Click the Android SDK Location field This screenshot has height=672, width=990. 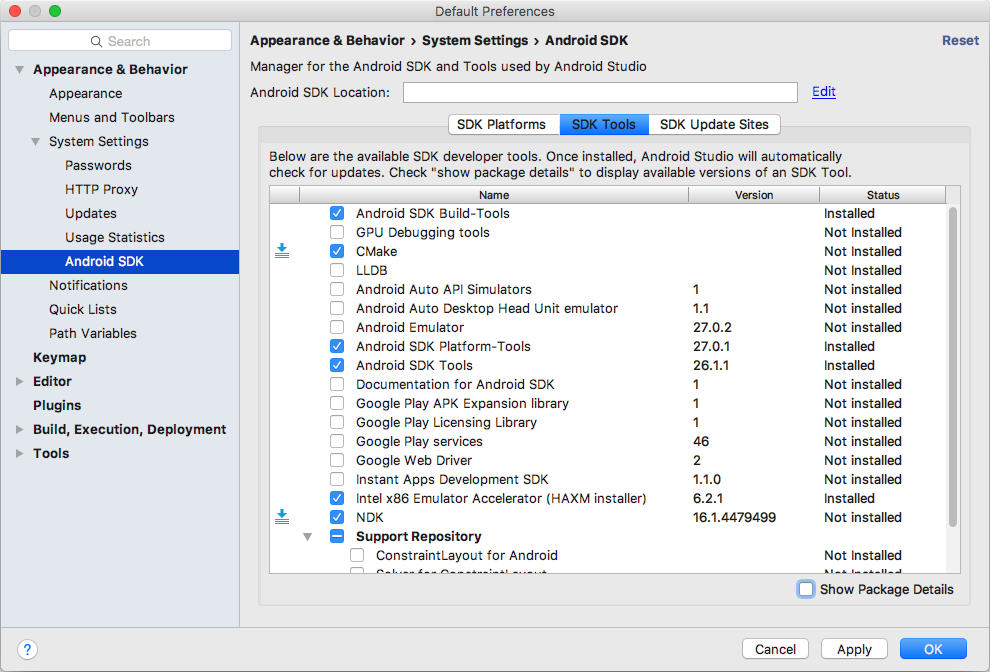tap(600, 92)
